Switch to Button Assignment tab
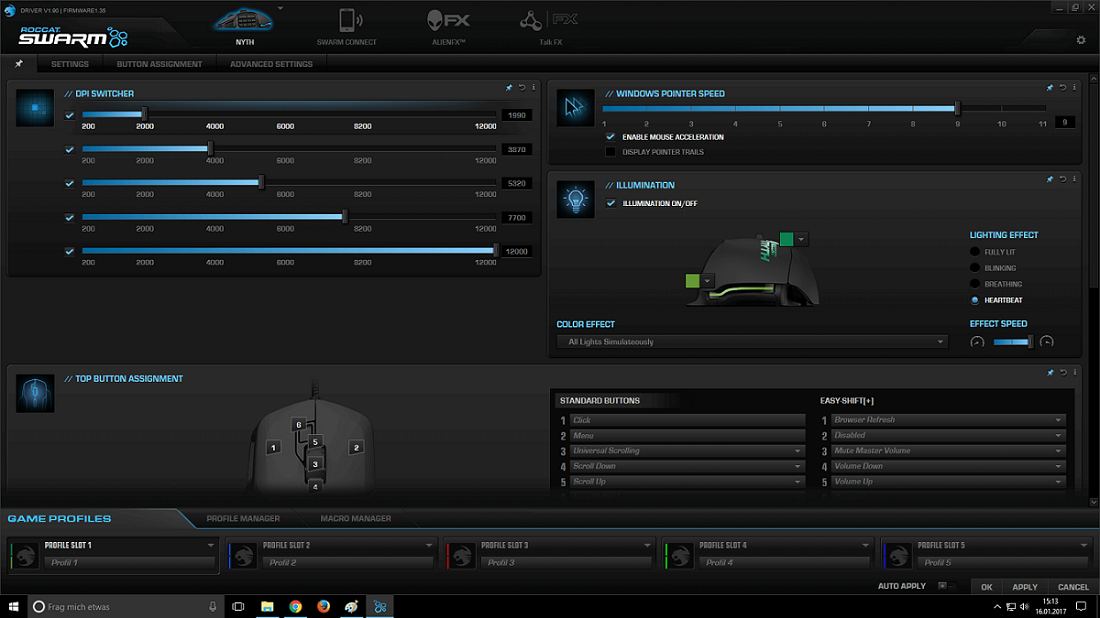Viewport: 1100px width, 618px height. tap(159, 64)
